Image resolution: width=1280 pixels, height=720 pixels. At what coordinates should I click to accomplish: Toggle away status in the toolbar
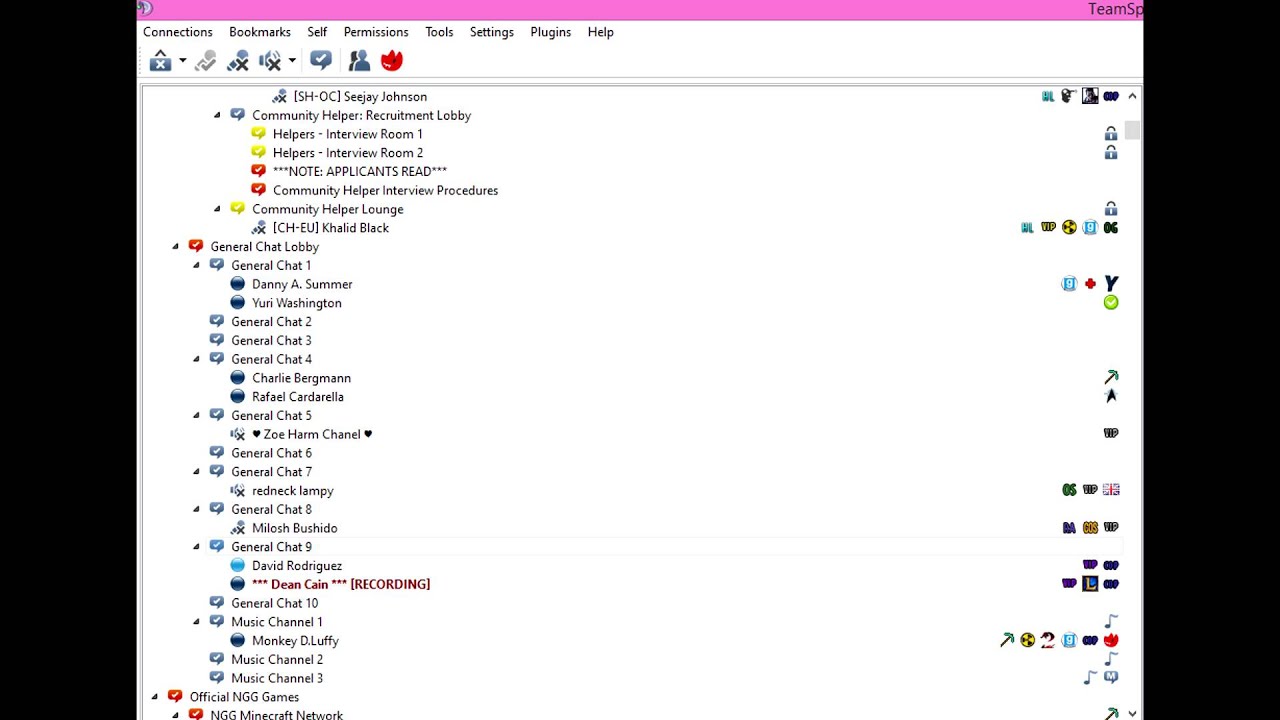(205, 61)
